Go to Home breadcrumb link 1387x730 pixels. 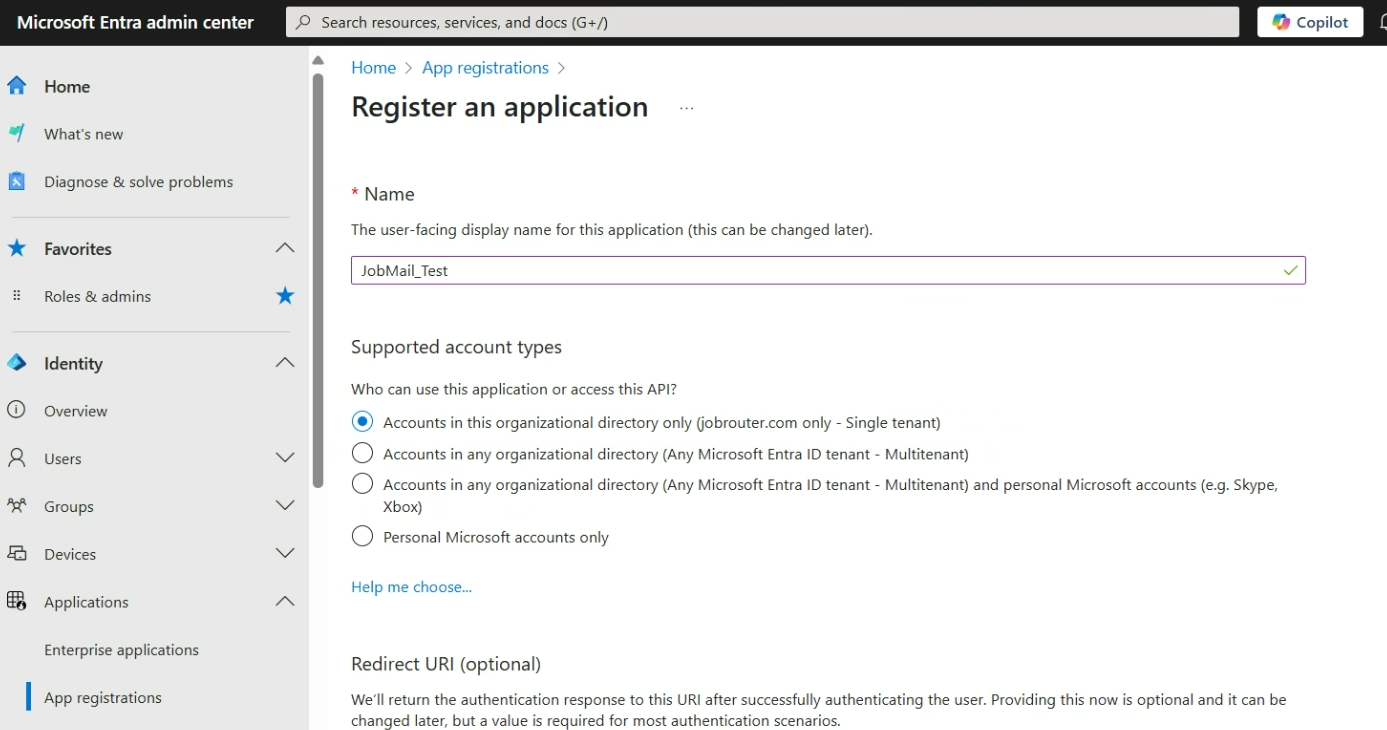(373, 67)
